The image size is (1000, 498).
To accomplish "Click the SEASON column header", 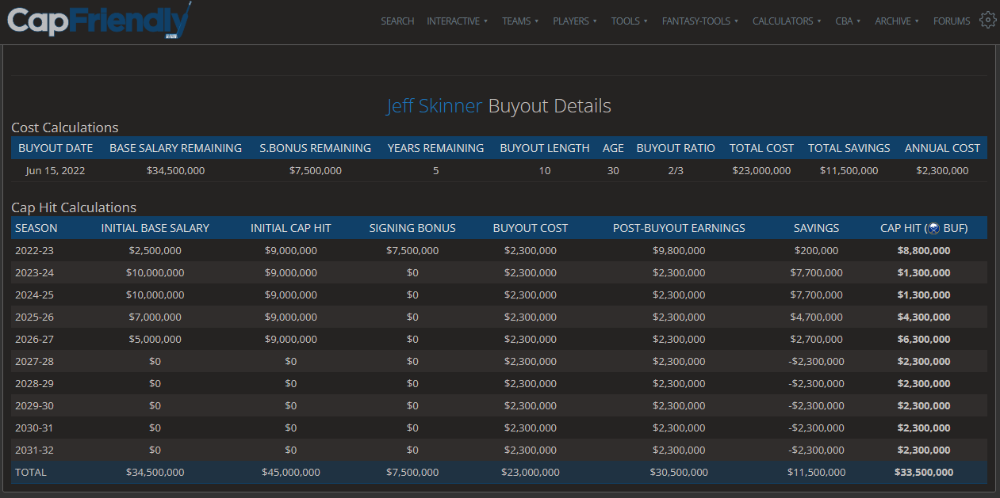I will 36,228.
